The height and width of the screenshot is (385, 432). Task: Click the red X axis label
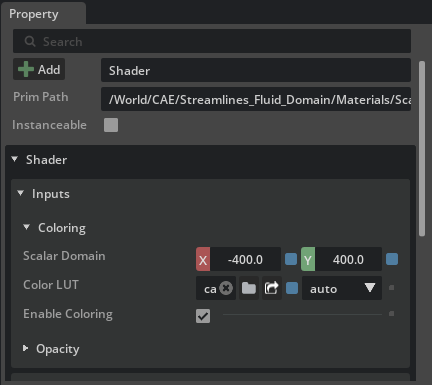coord(203,259)
